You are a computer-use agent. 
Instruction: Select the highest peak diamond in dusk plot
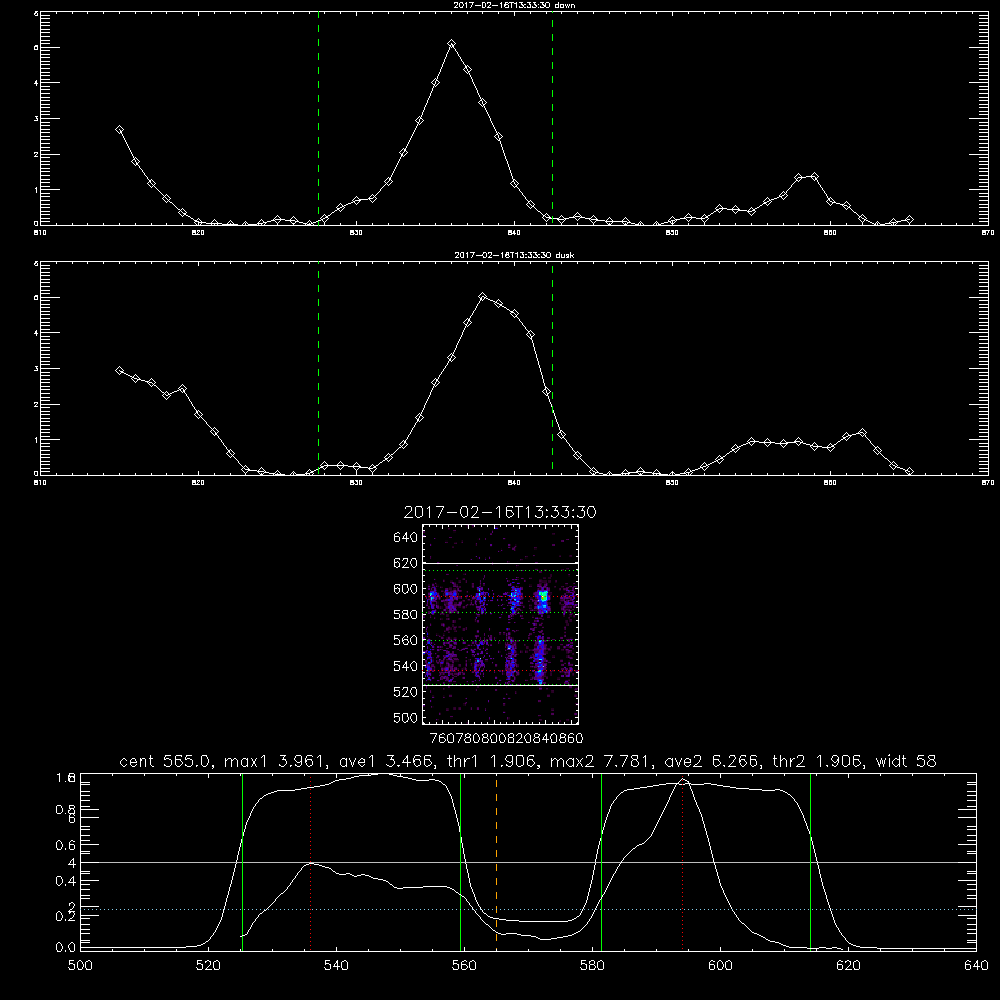pyautogui.click(x=483, y=297)
